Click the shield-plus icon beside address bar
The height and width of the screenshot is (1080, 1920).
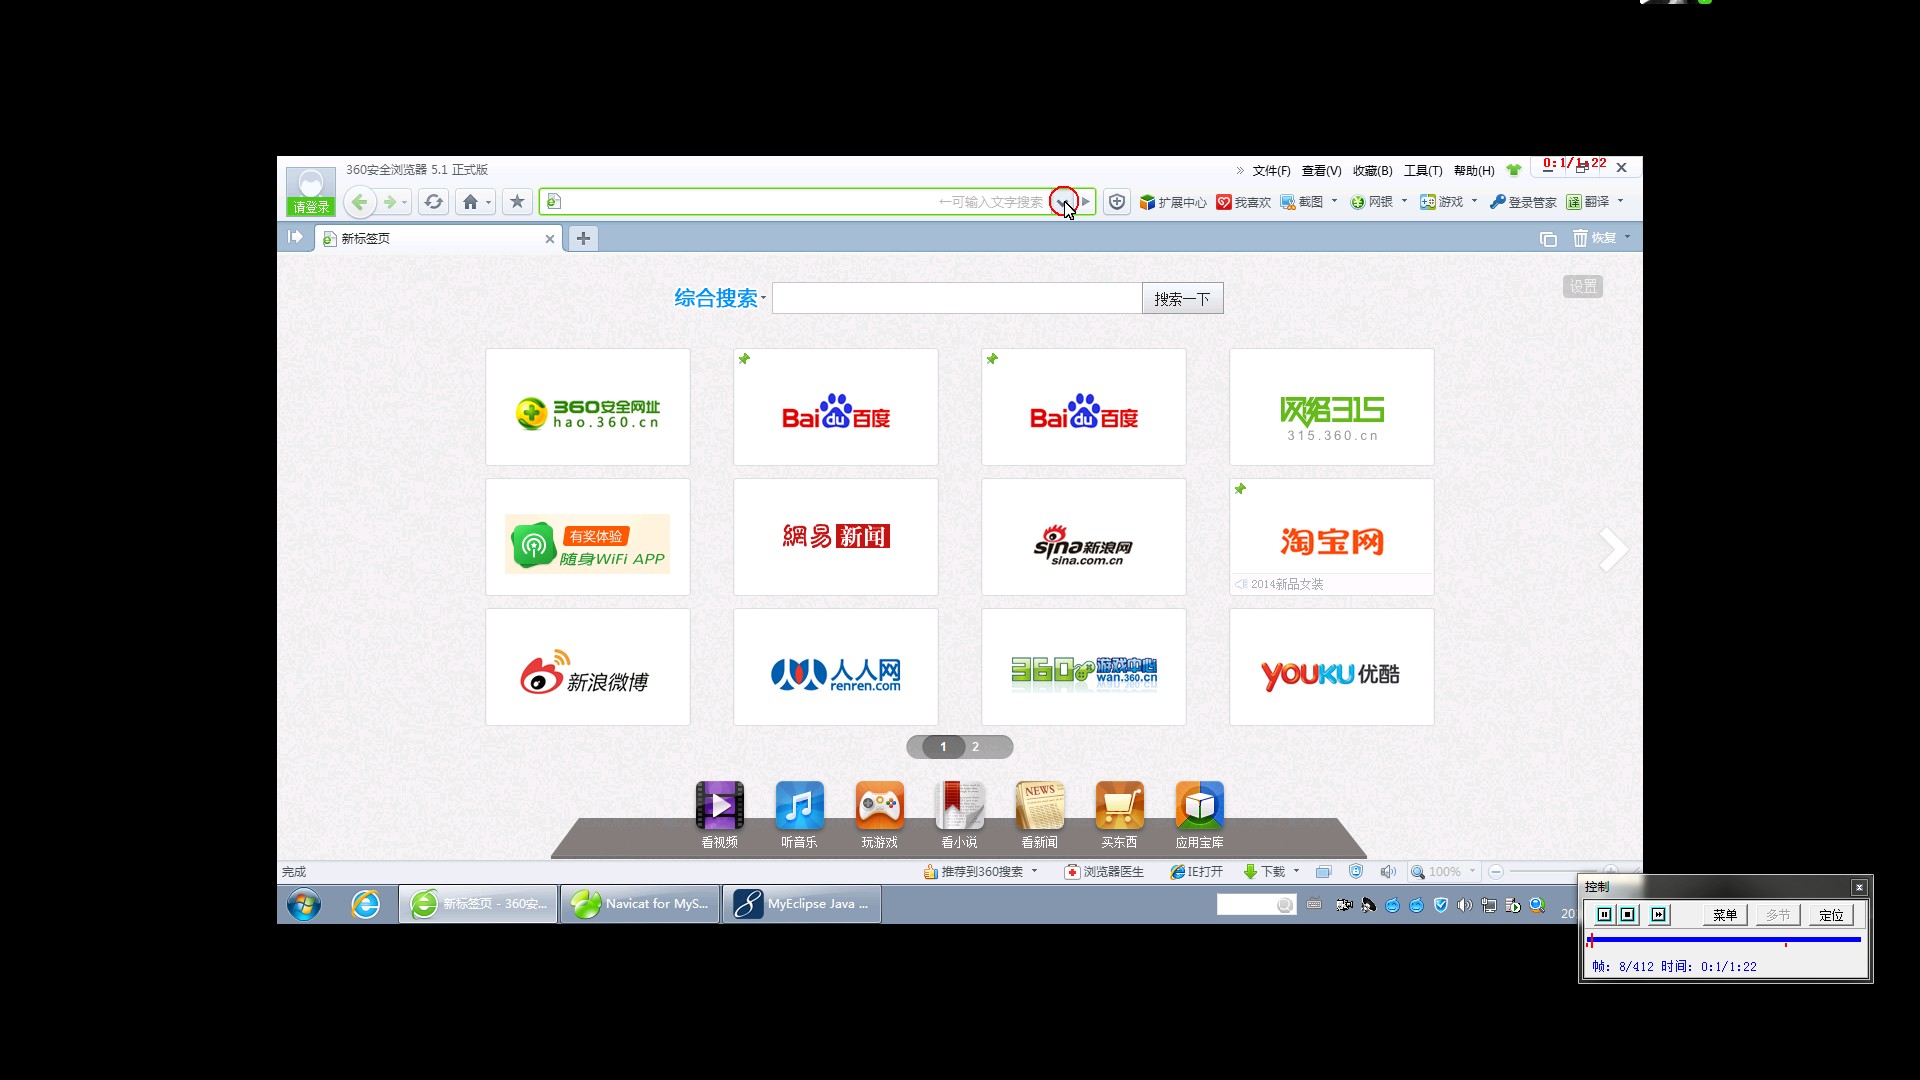click(1117, 202)
